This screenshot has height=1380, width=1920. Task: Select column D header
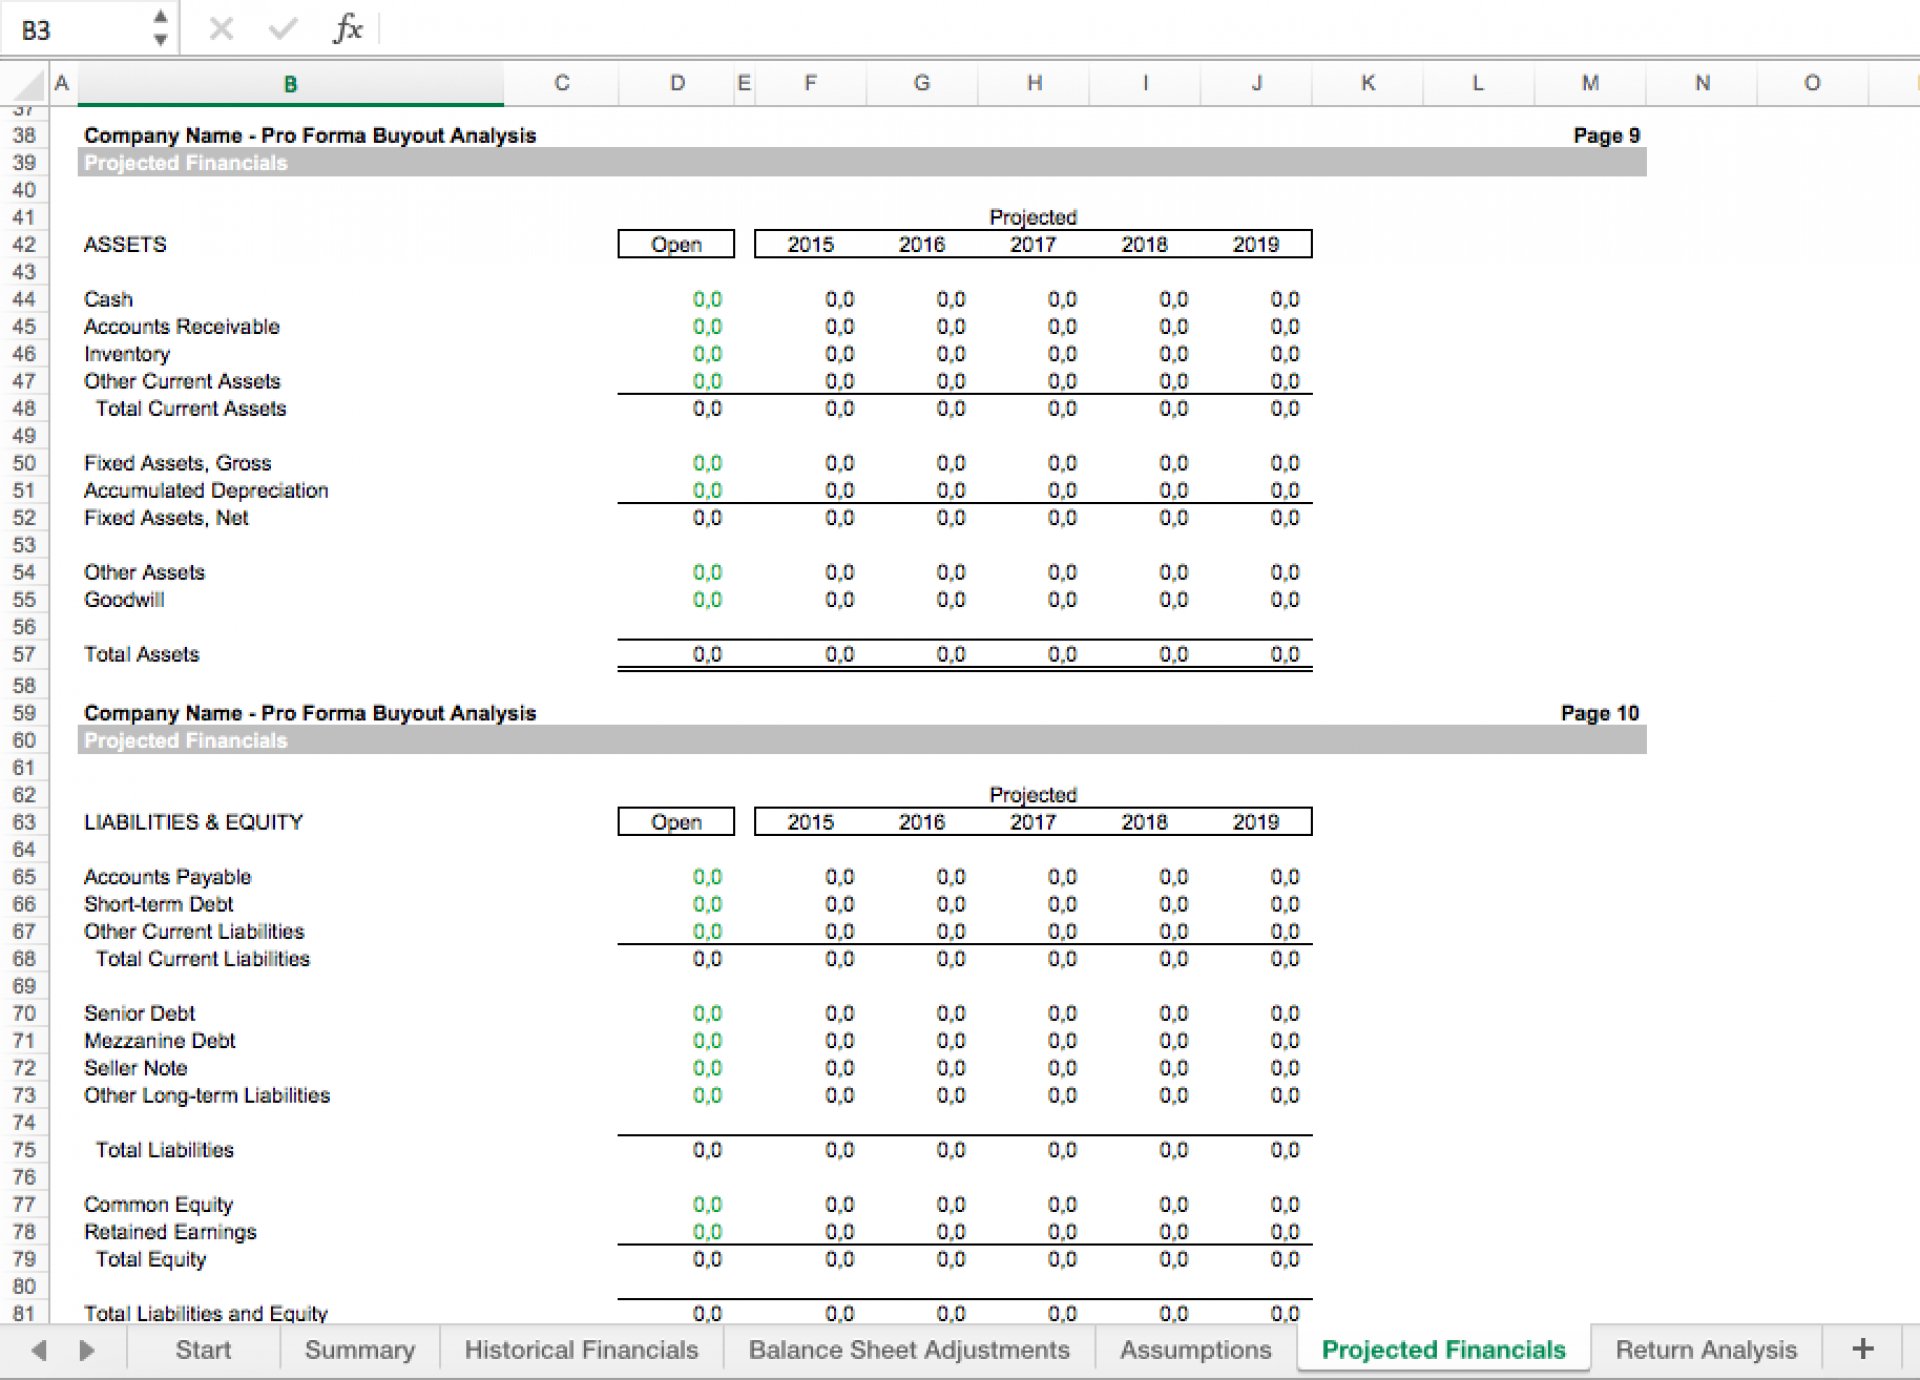click(x=677, y=83)
